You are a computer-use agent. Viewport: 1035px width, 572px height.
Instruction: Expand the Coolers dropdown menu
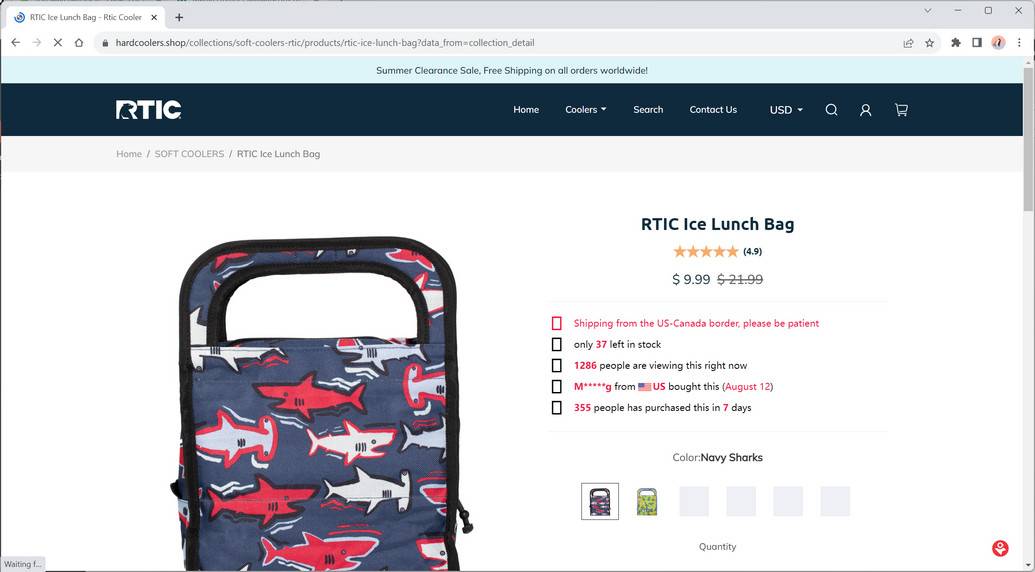[585, 110]
